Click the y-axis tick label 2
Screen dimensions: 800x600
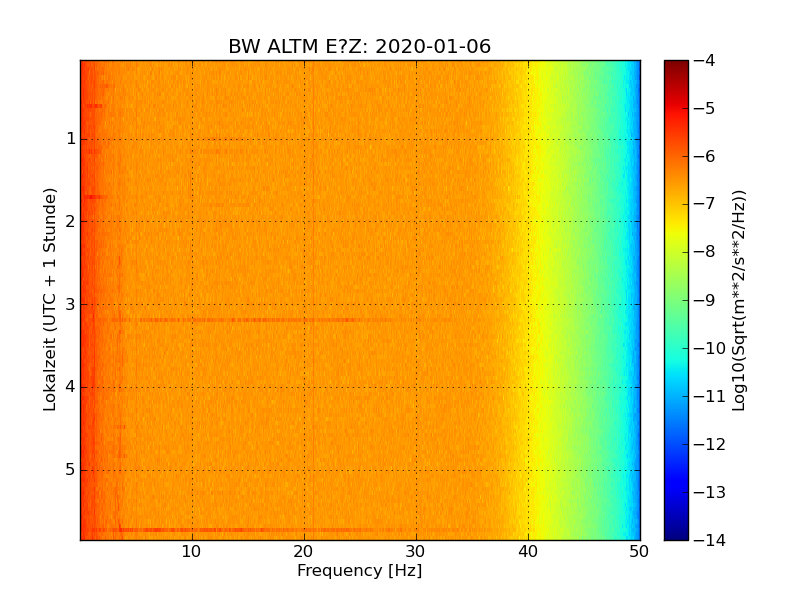71,221
